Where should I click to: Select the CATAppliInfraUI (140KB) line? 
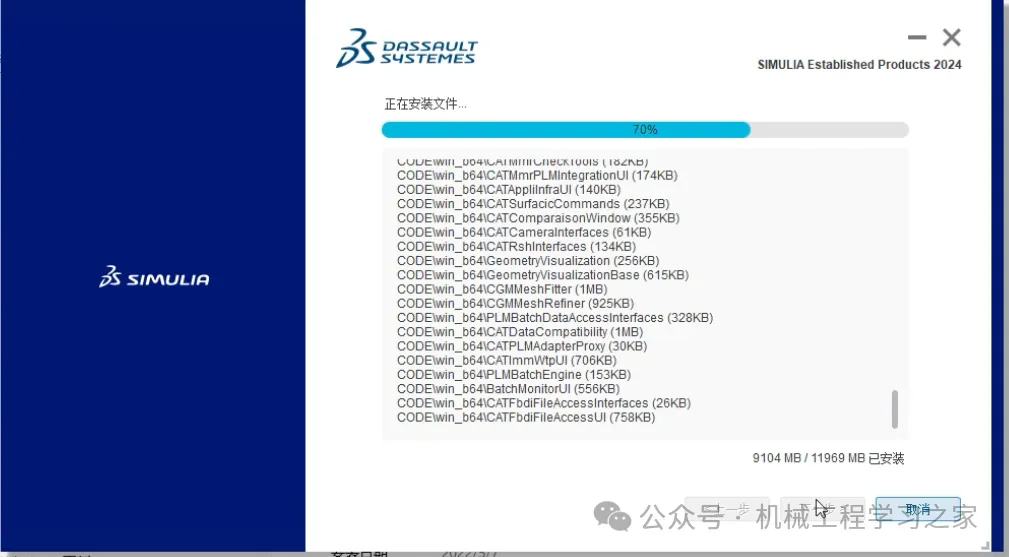tap(509, 190)
